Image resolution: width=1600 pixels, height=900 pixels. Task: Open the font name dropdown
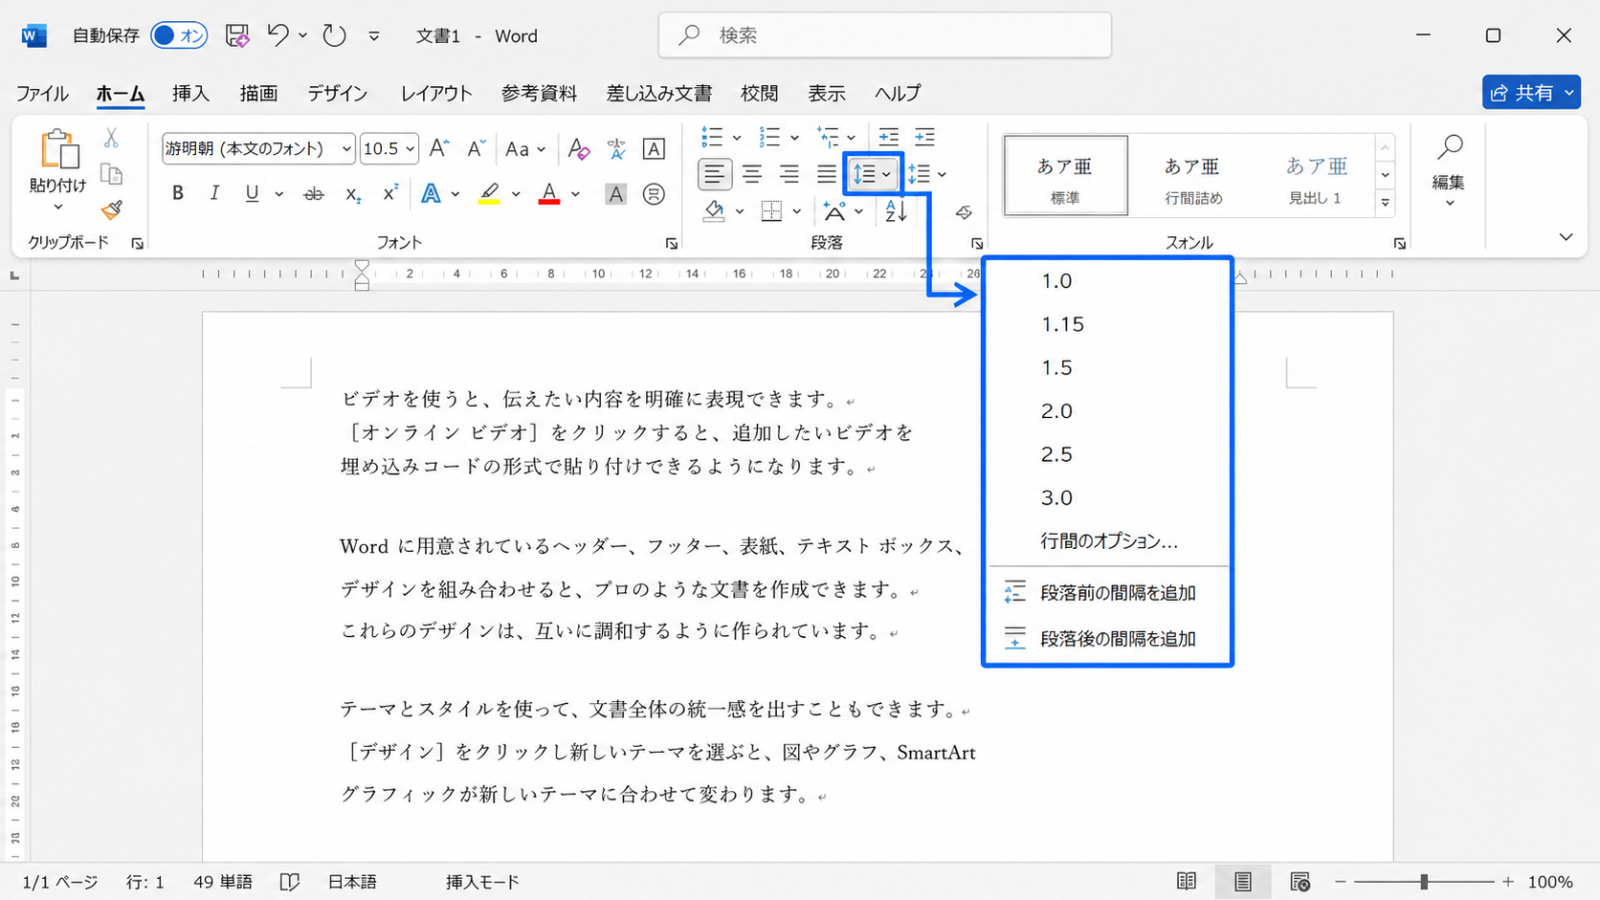[x=346, y=149]
